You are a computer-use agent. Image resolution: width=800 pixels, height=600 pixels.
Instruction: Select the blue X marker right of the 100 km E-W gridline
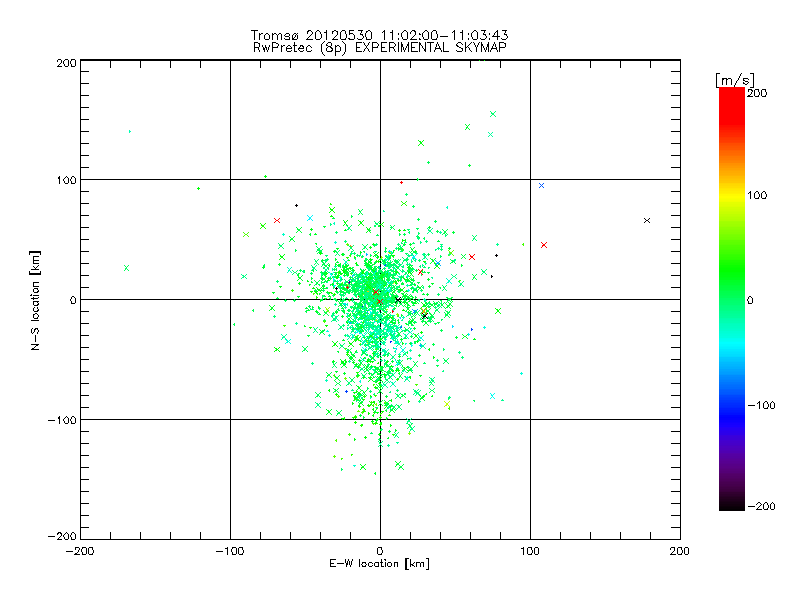coord(541,186)
